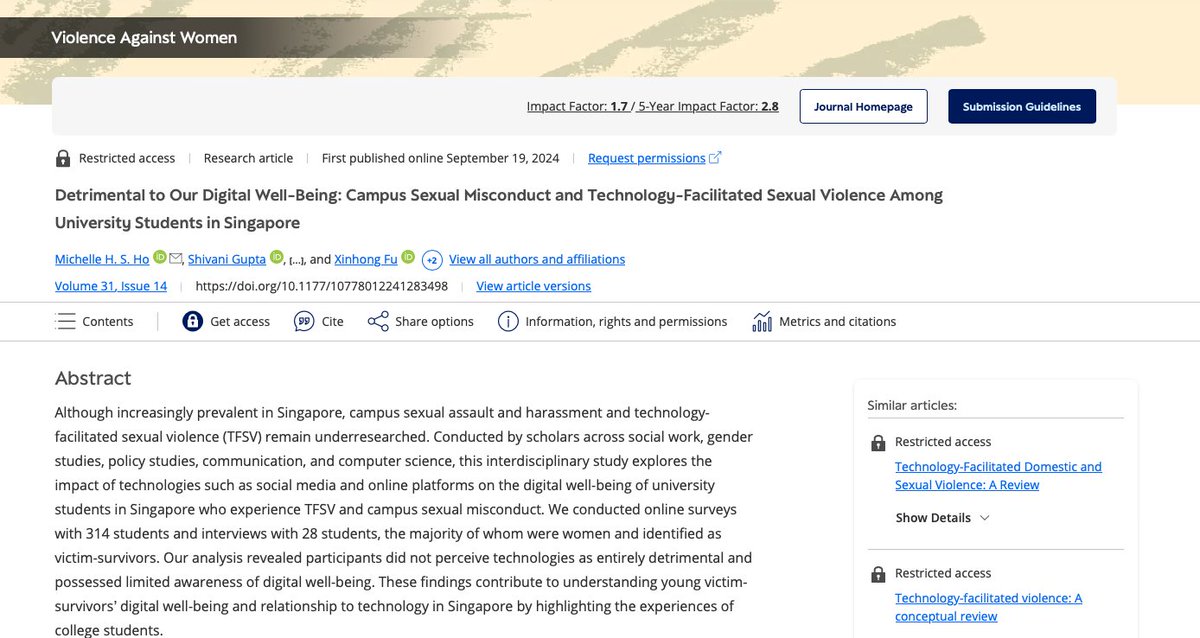Click the ORCID icon beside Michelle H. S. Ho

159,258
